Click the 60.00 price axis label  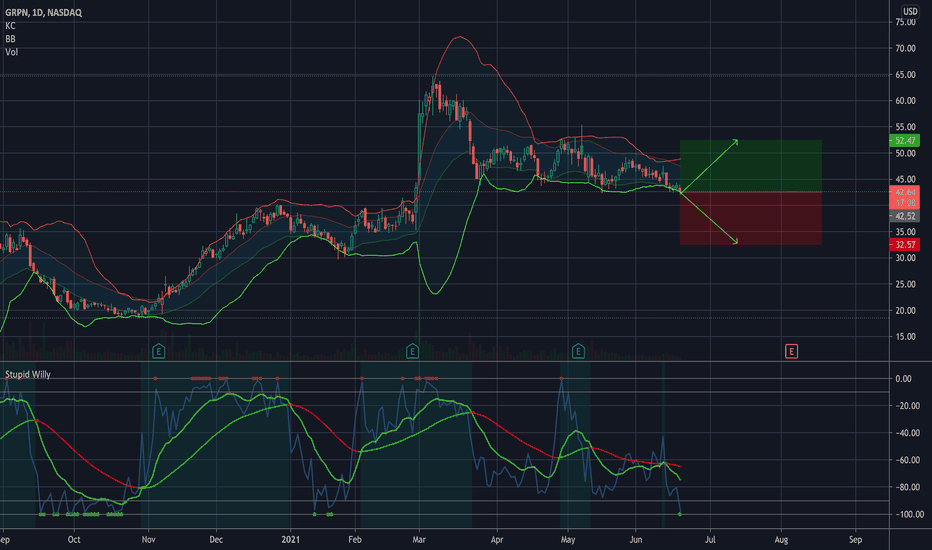point(905,100)
